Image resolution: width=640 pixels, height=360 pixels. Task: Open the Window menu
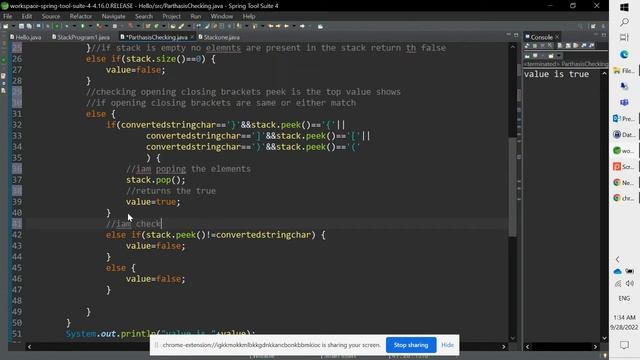(x=222, y=16)
